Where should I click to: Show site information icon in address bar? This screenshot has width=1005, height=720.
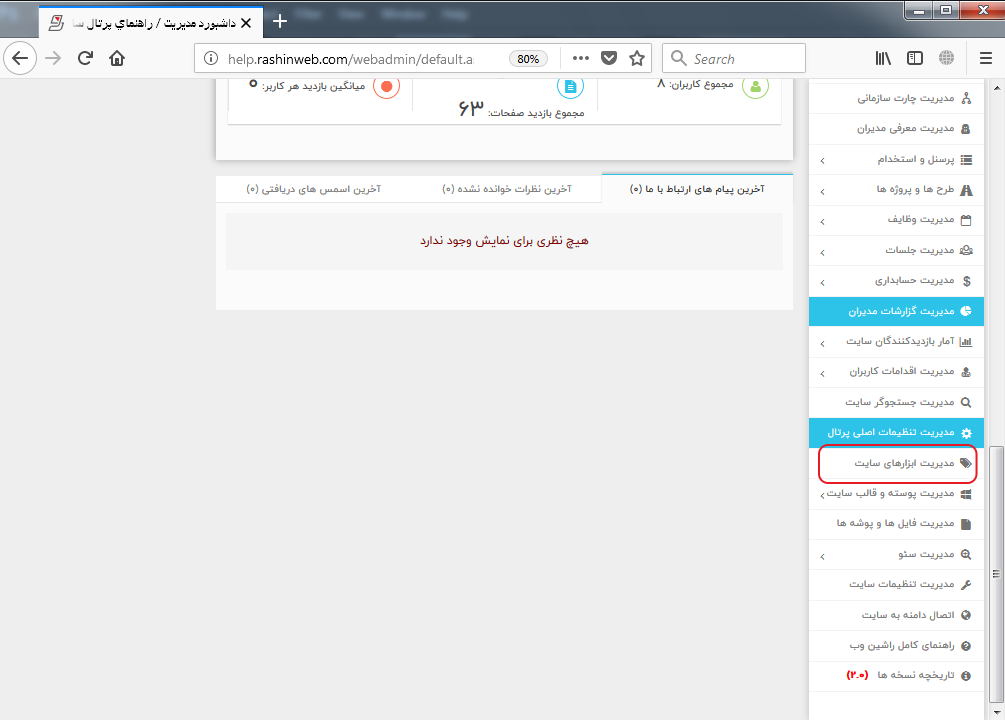(210, 58)
